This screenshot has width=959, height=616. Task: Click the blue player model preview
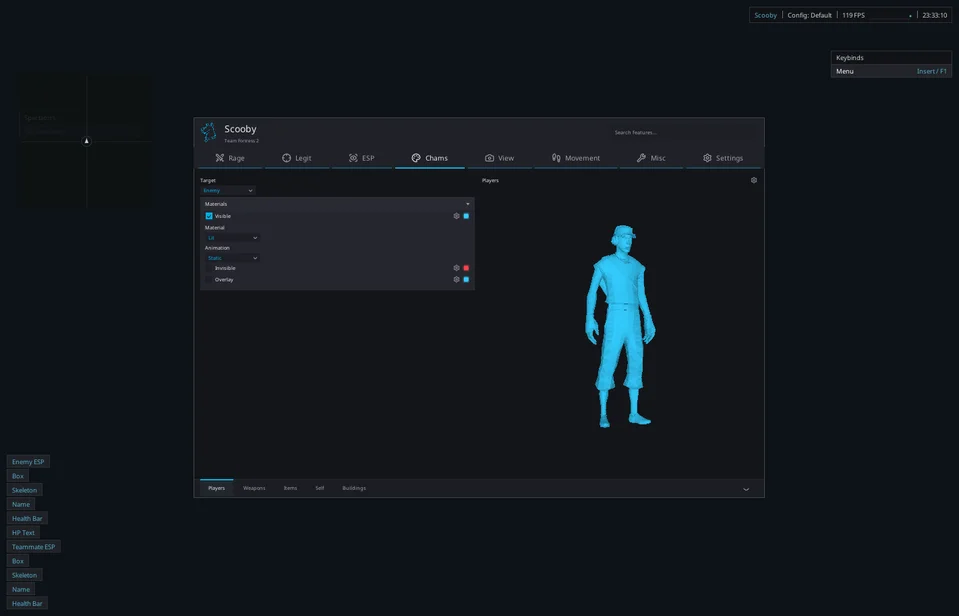click(620, 325)
